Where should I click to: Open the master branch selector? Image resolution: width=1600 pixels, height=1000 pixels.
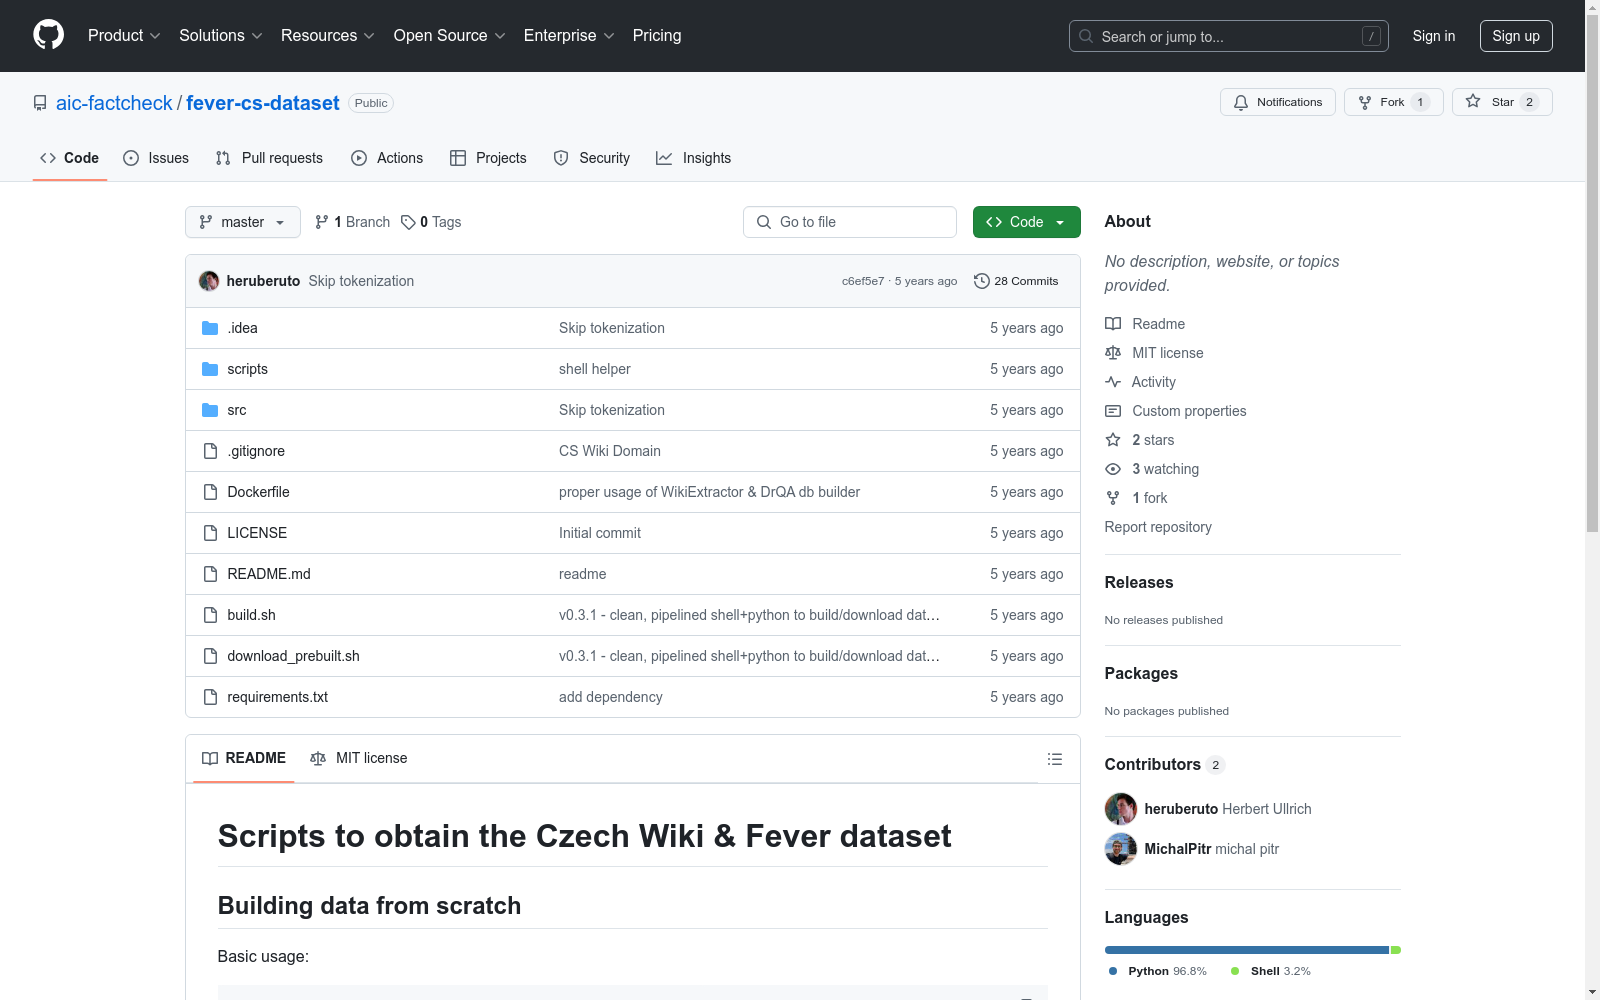243,222
